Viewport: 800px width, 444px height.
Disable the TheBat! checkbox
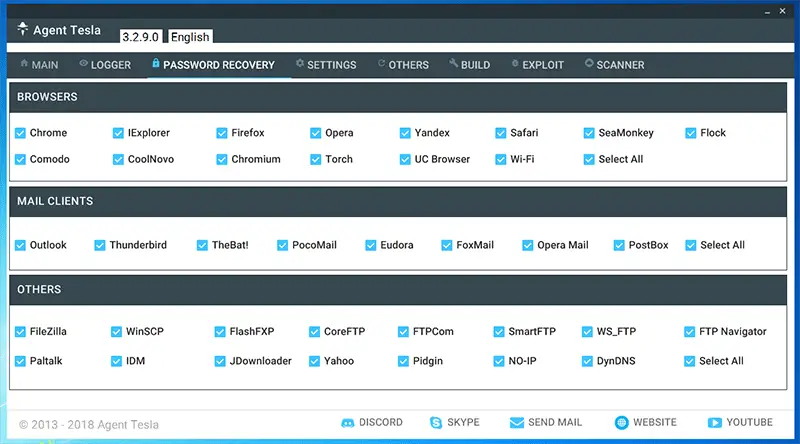click(202, 245)
